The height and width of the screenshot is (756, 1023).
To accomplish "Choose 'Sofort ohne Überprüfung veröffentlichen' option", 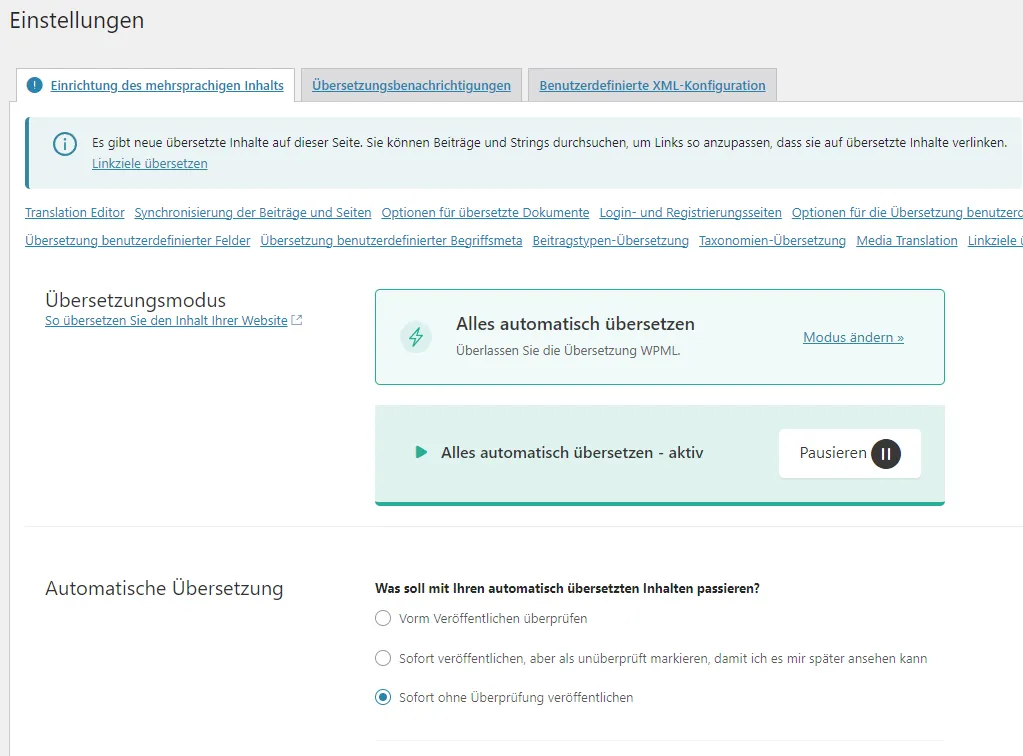I will [x=383, y=697].
